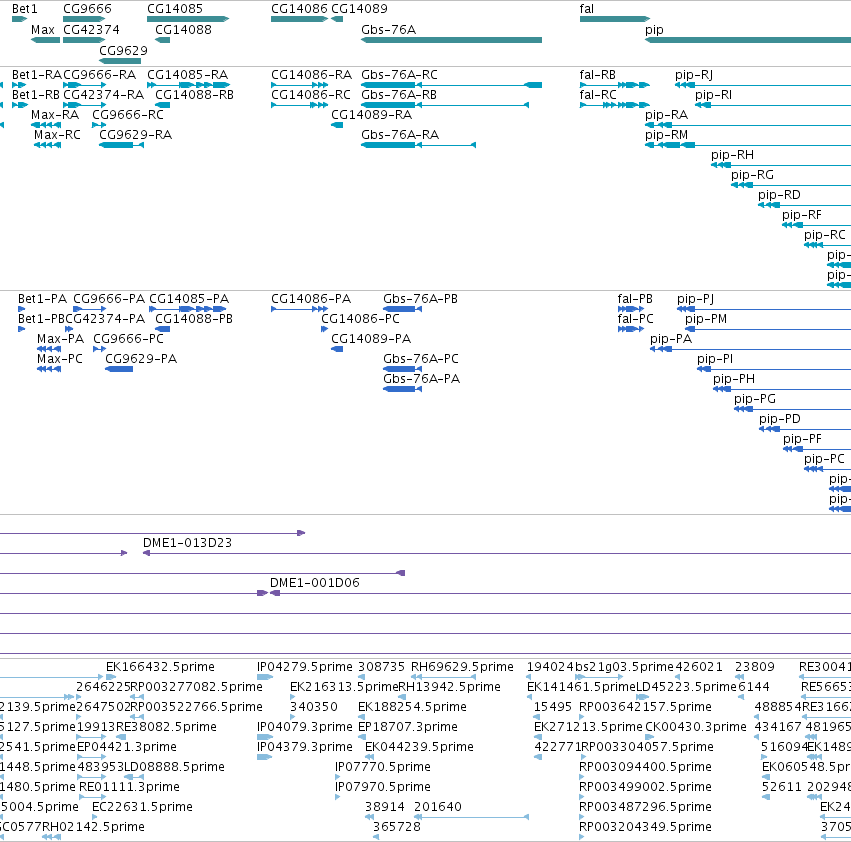Screen dimensions: 851x842
Task: Select CDS CG14086-PA label
Action: point(311,299)
